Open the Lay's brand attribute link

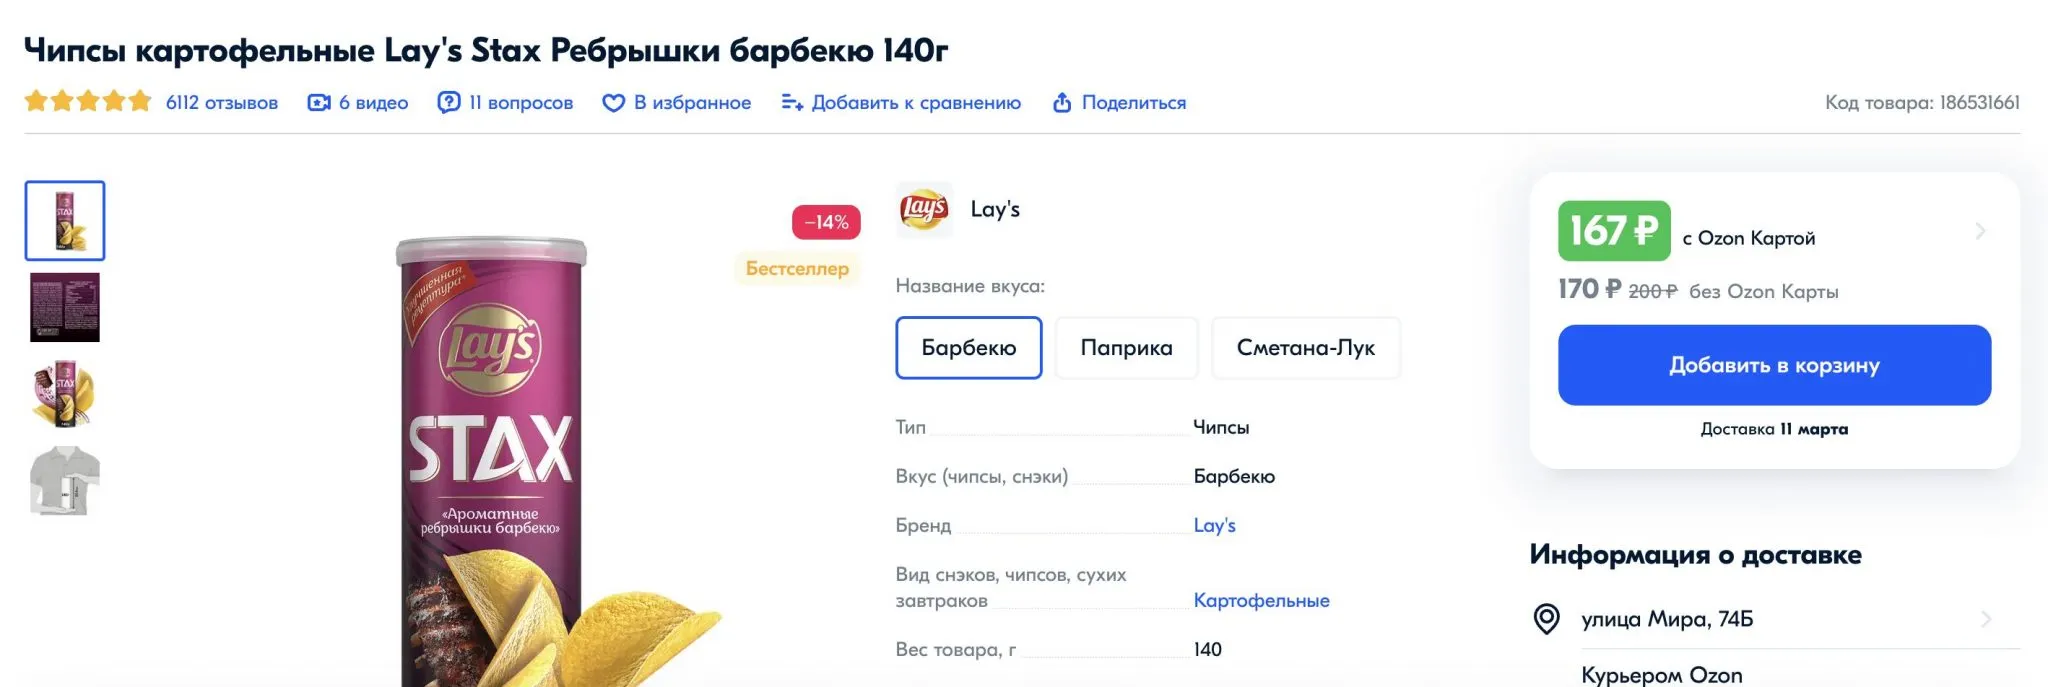coord(1214,525)
